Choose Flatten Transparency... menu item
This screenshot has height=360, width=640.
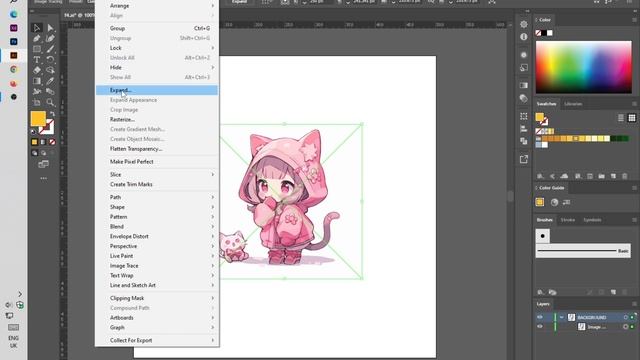point(157,149)
